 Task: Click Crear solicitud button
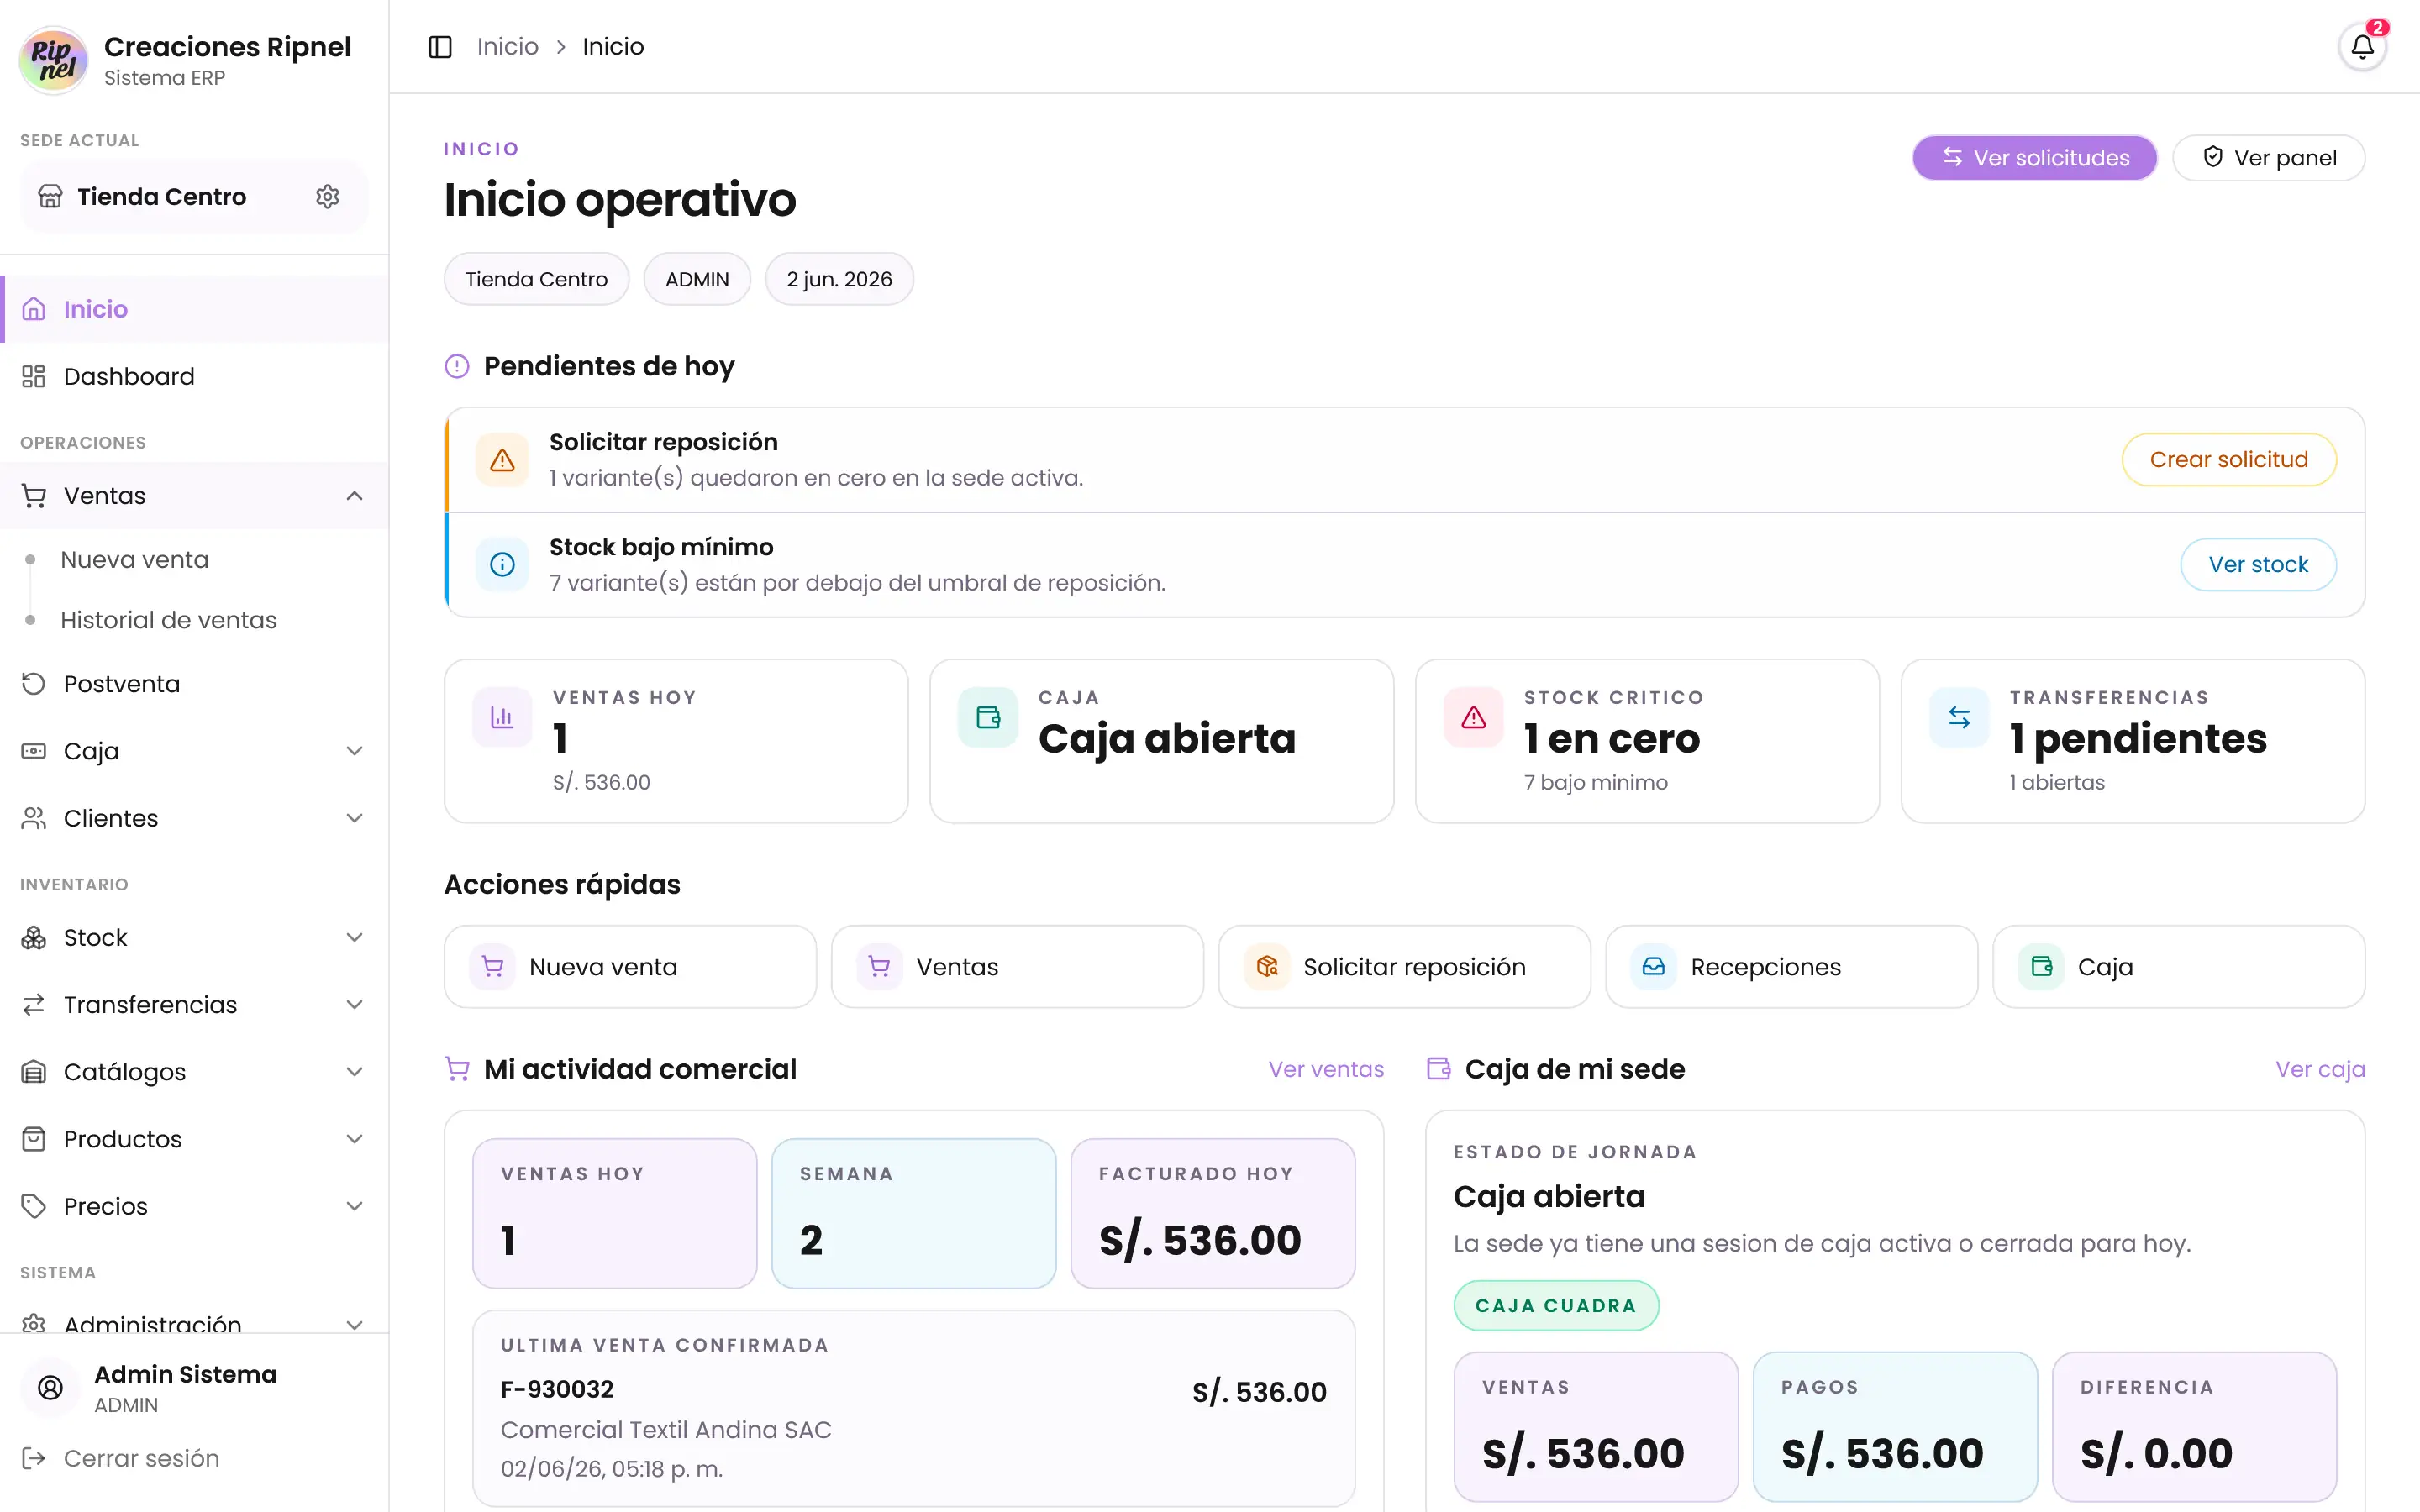click(x=2228, y=460)
